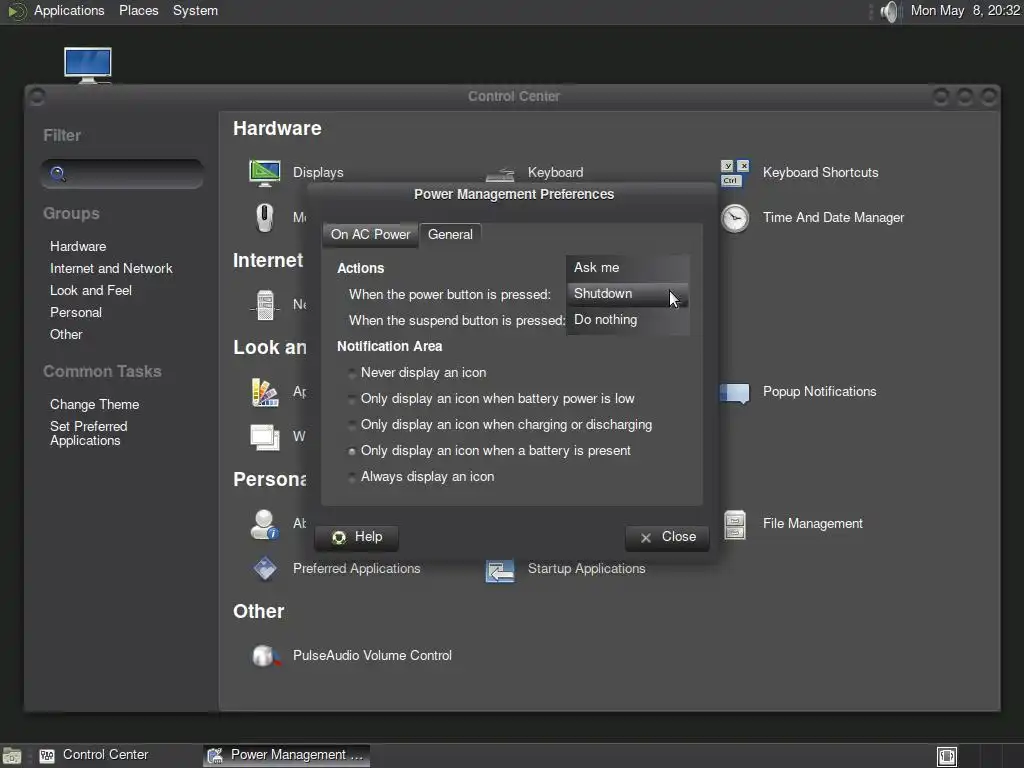Click the Help button in Power Management
Image resolution: width=1024 pixels, height=768 pixels.
point(357,537)
